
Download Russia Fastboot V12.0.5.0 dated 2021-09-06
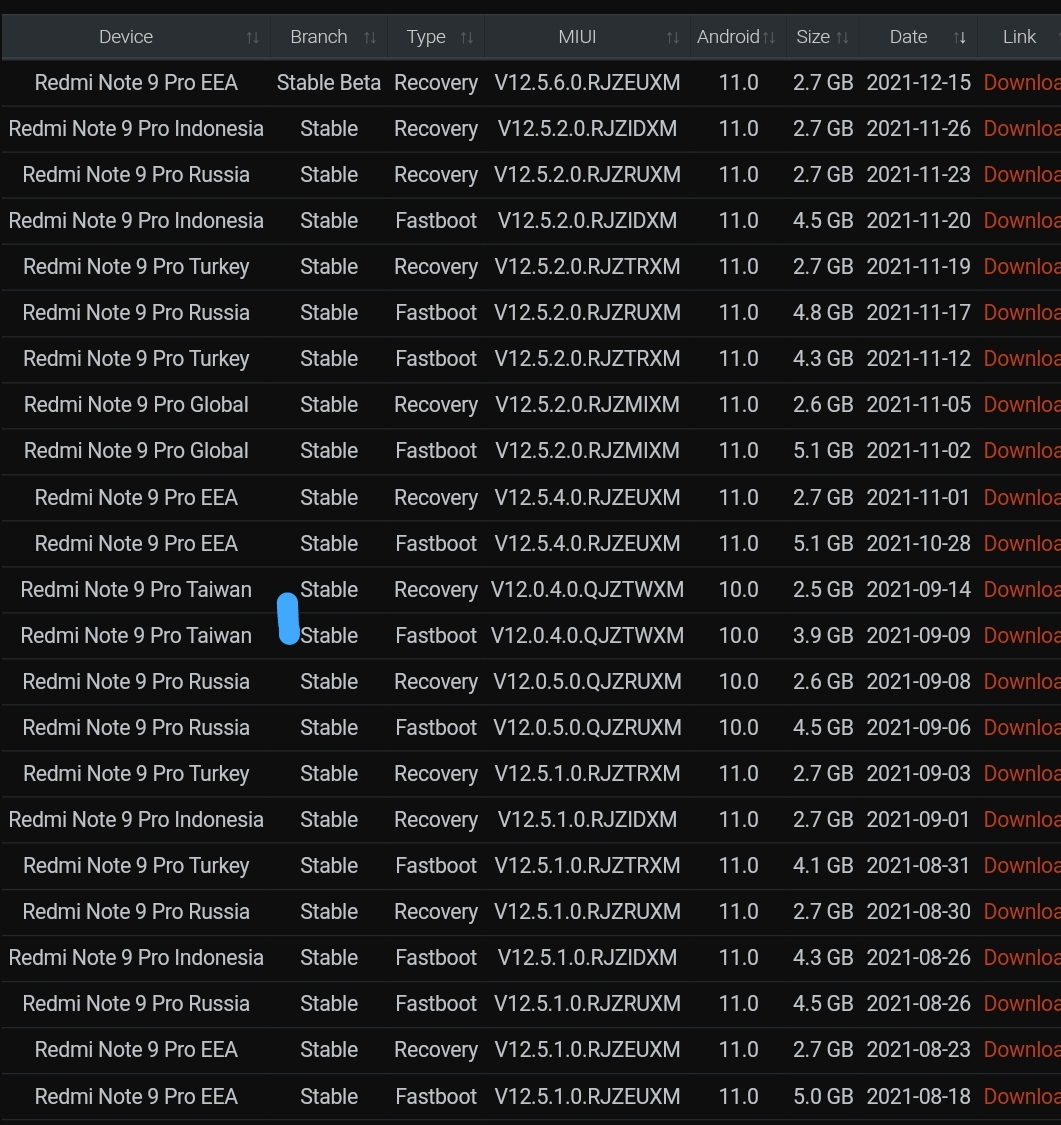coord(1022,728)
